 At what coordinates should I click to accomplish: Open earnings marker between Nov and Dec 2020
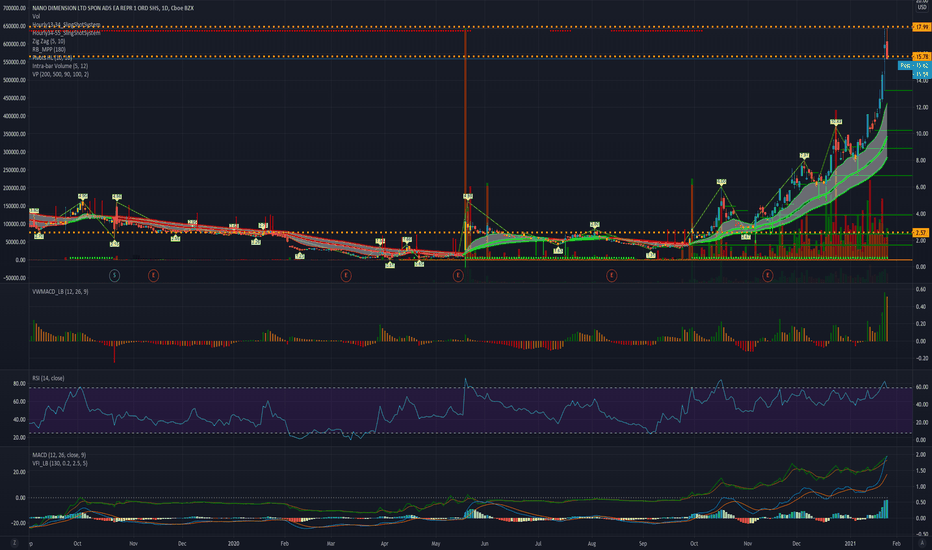[x=767, y=275]
